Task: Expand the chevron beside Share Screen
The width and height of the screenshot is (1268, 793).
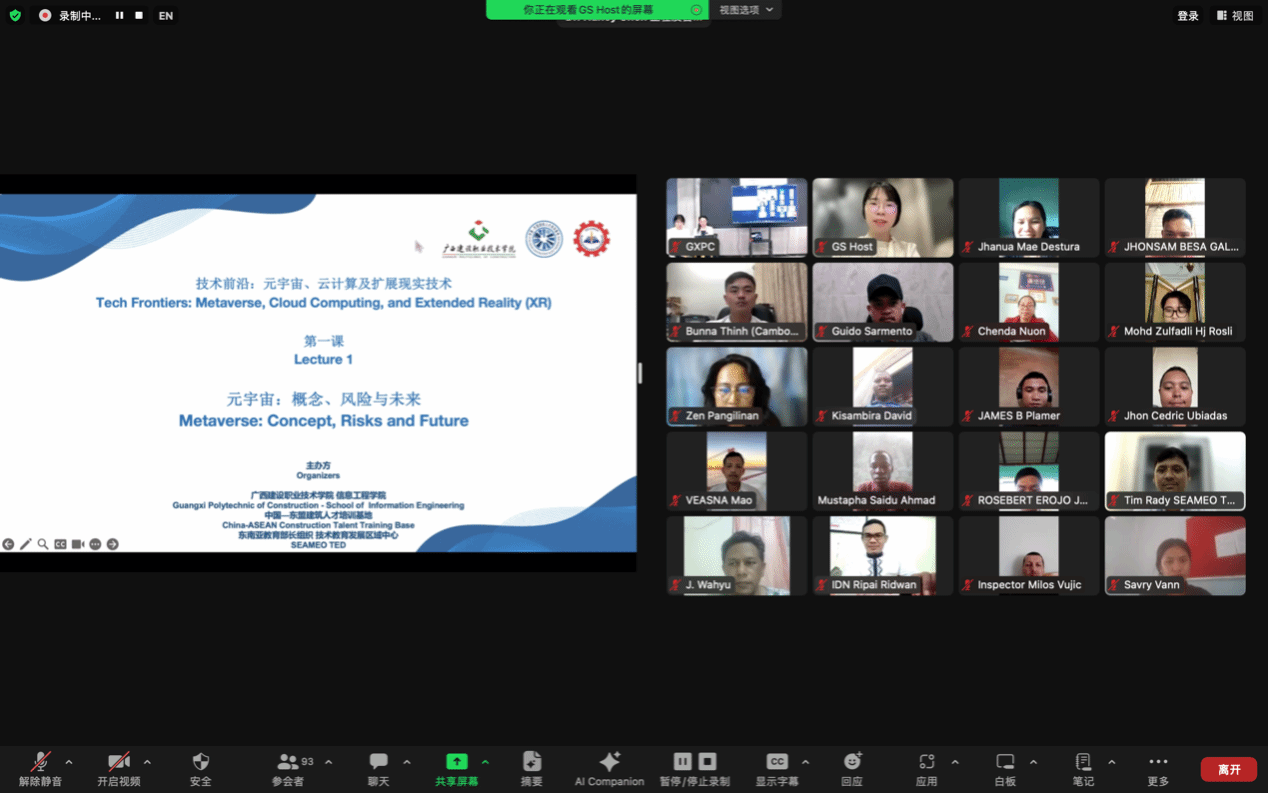Action: pos(486,762)
